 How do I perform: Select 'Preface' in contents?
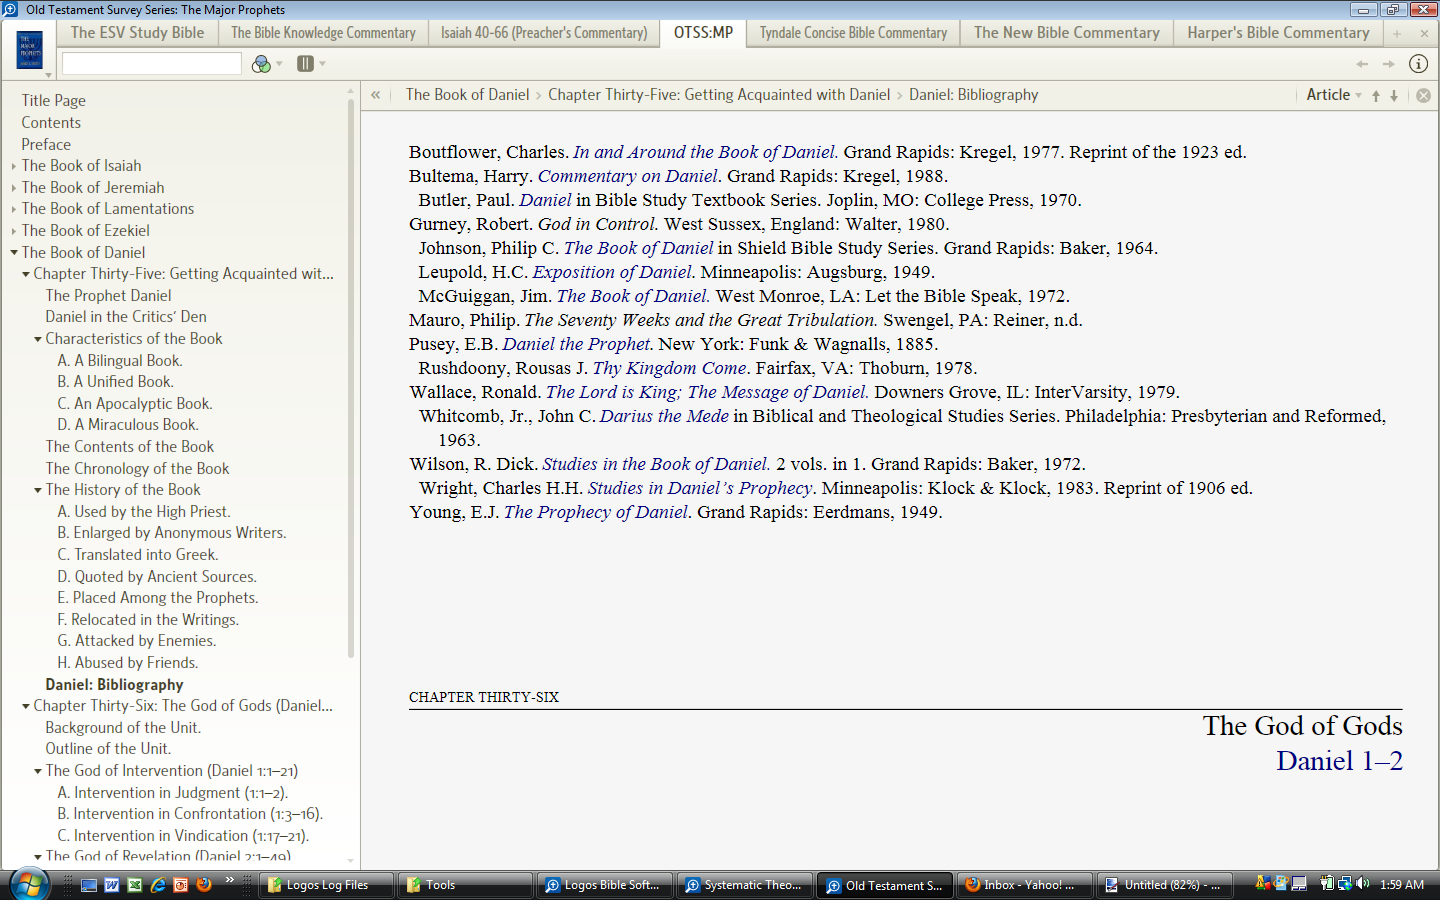pos(46,145)
